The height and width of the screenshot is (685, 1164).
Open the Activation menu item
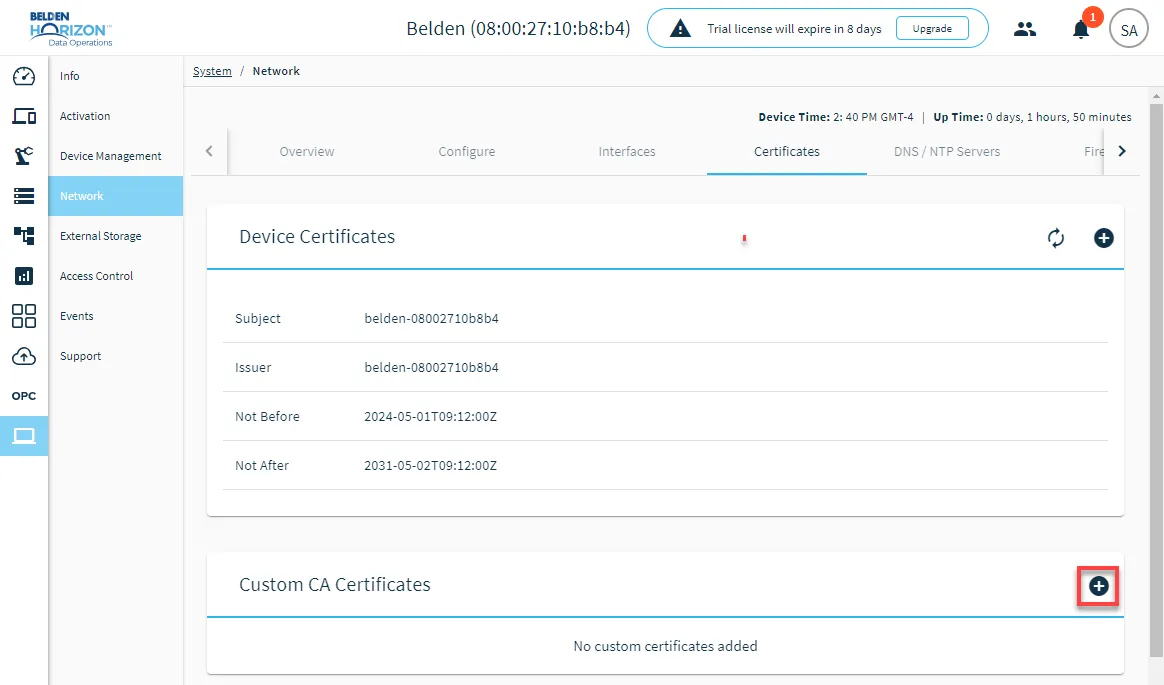116,116
